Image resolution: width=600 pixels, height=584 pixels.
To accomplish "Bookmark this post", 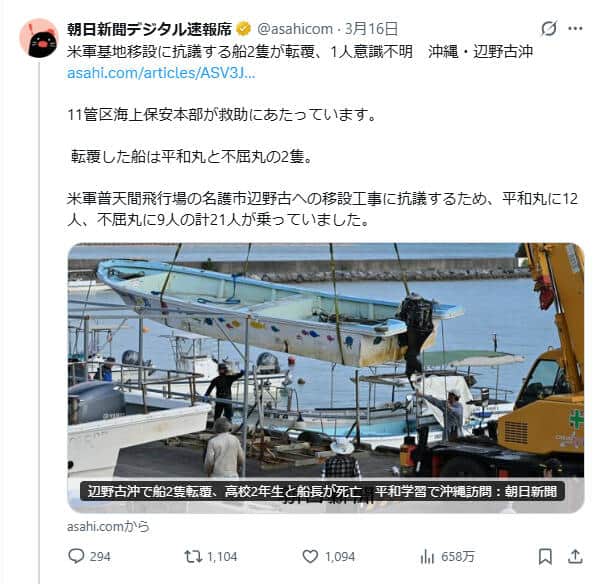I will click(x=545, y=556).
